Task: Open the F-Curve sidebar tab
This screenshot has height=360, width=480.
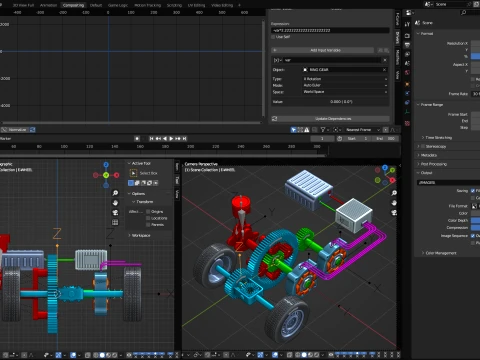Action: point(397,19)
